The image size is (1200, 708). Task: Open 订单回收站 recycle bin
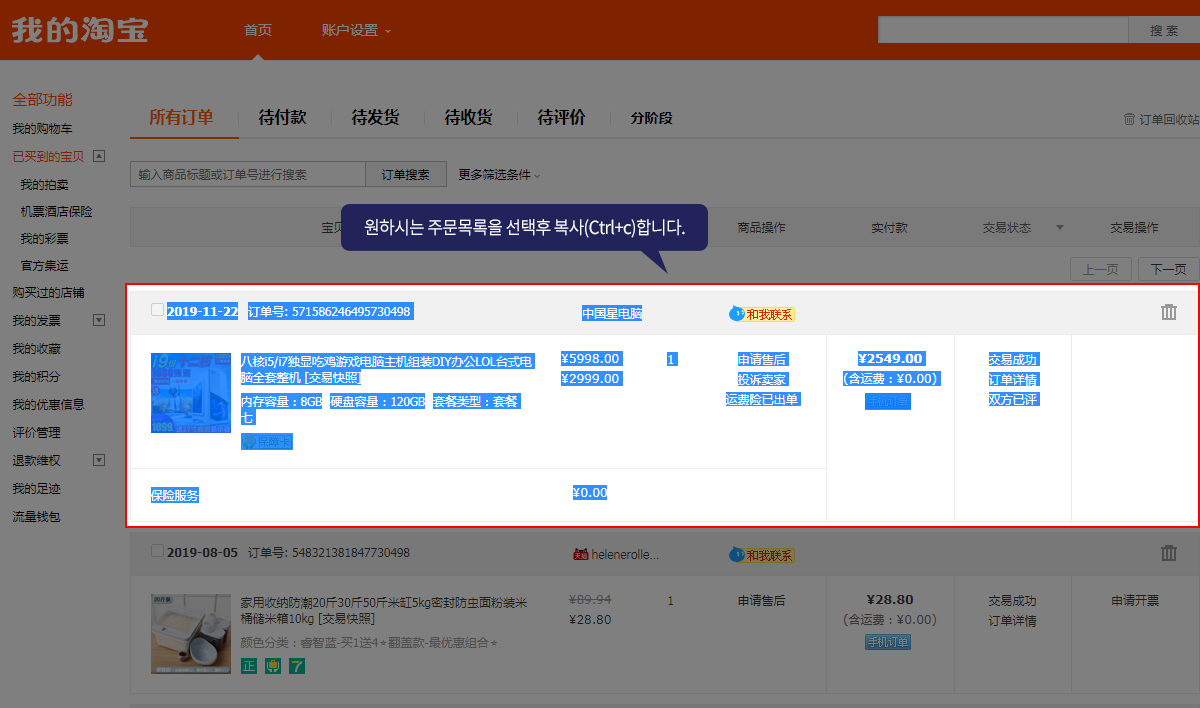click(1162, 119)
